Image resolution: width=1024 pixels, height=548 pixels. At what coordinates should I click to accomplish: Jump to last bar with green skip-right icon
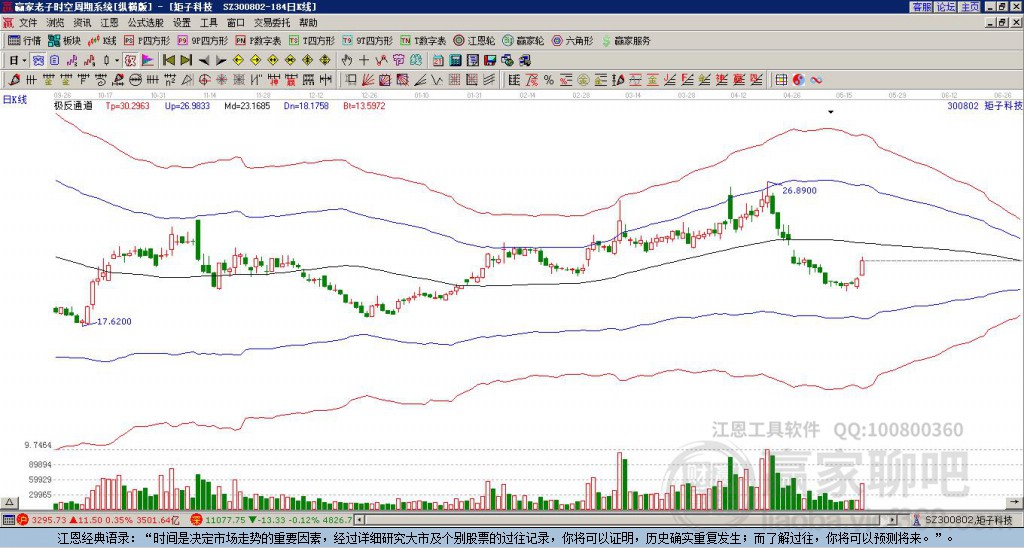(185, 61)
